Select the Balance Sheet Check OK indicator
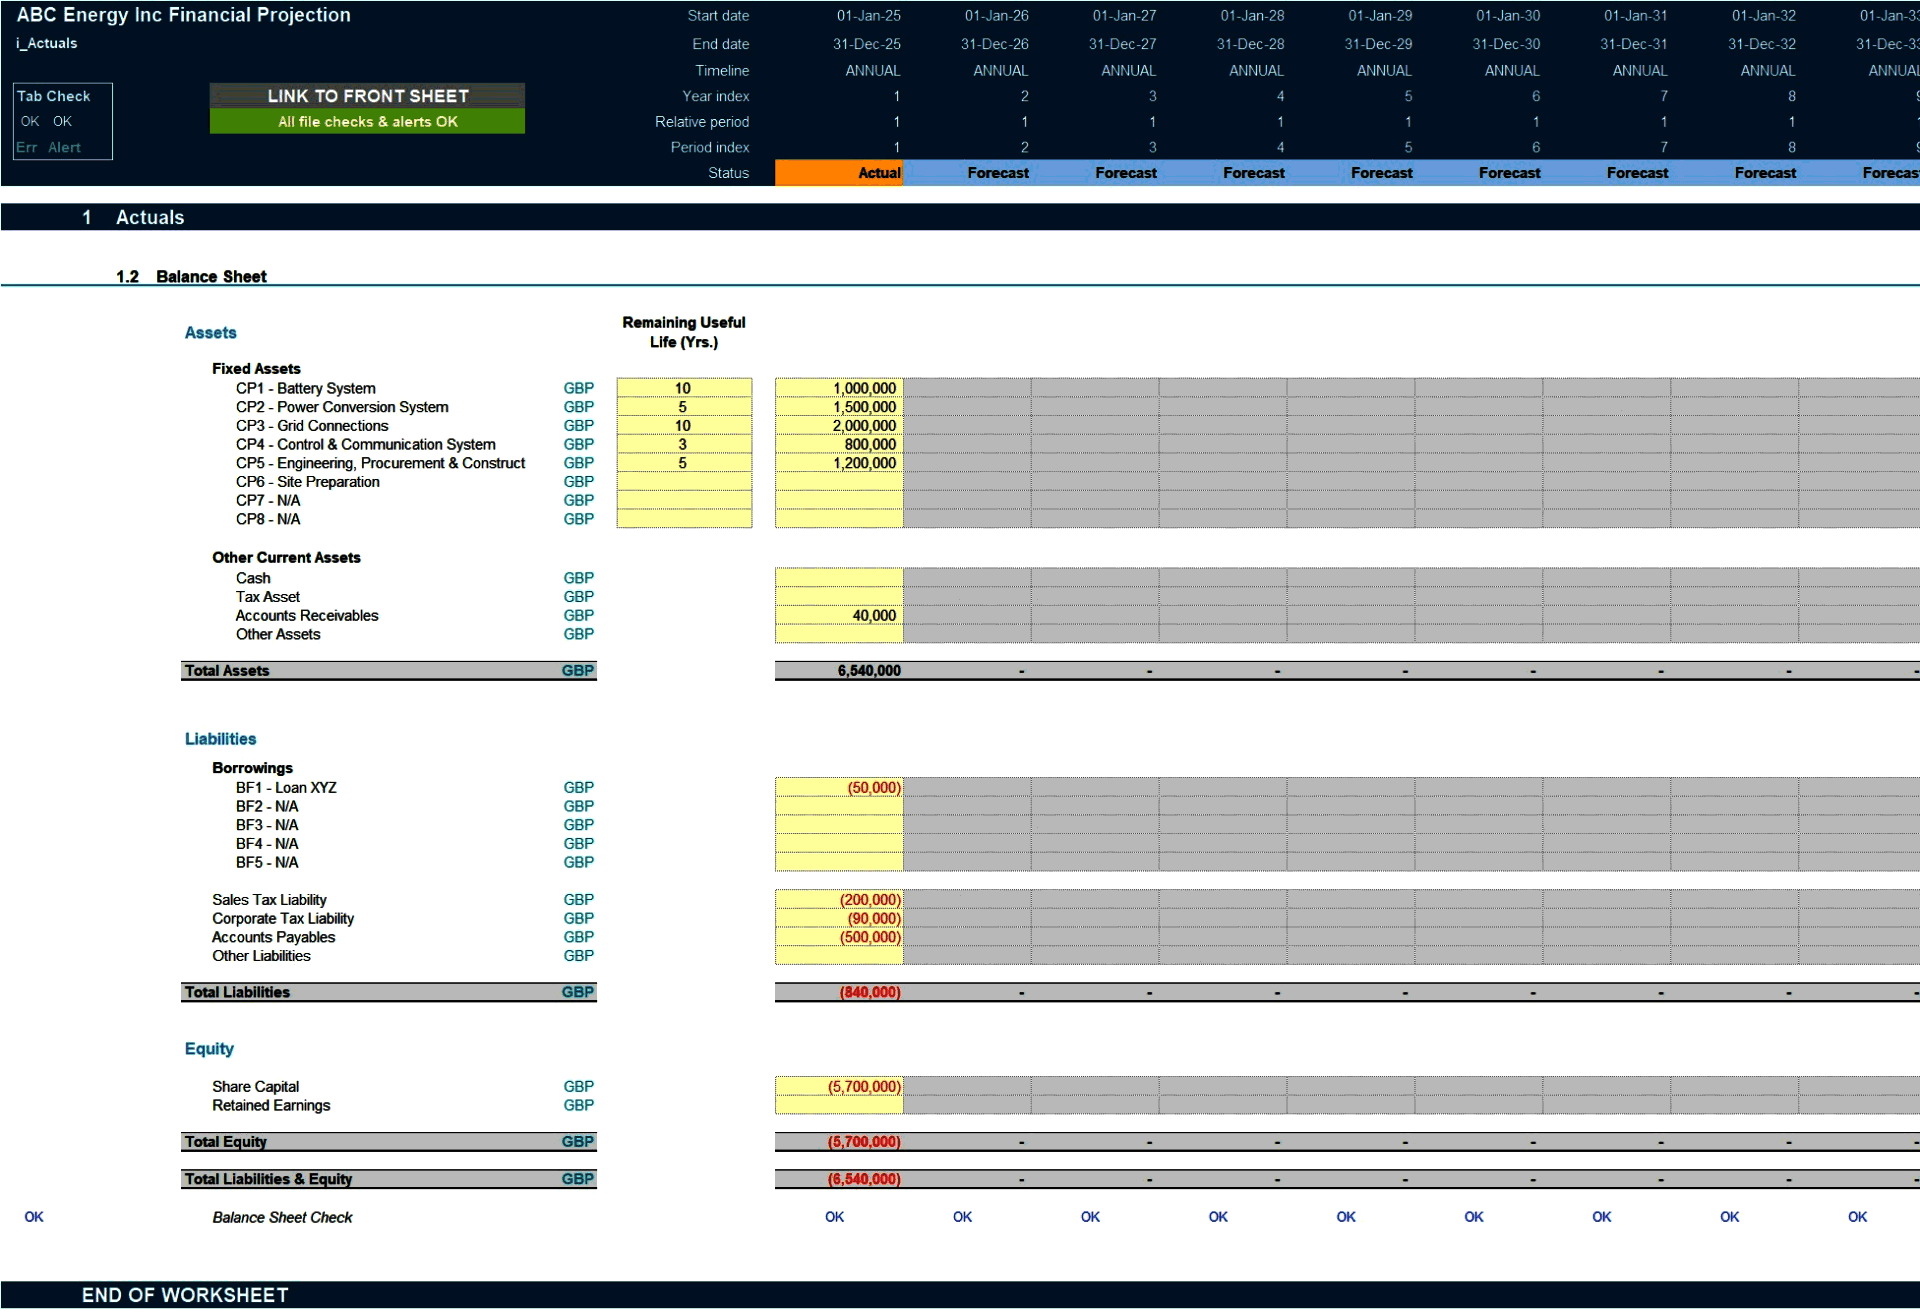The width and height of the screenshot is (1920, 1314). (834, 1217)
